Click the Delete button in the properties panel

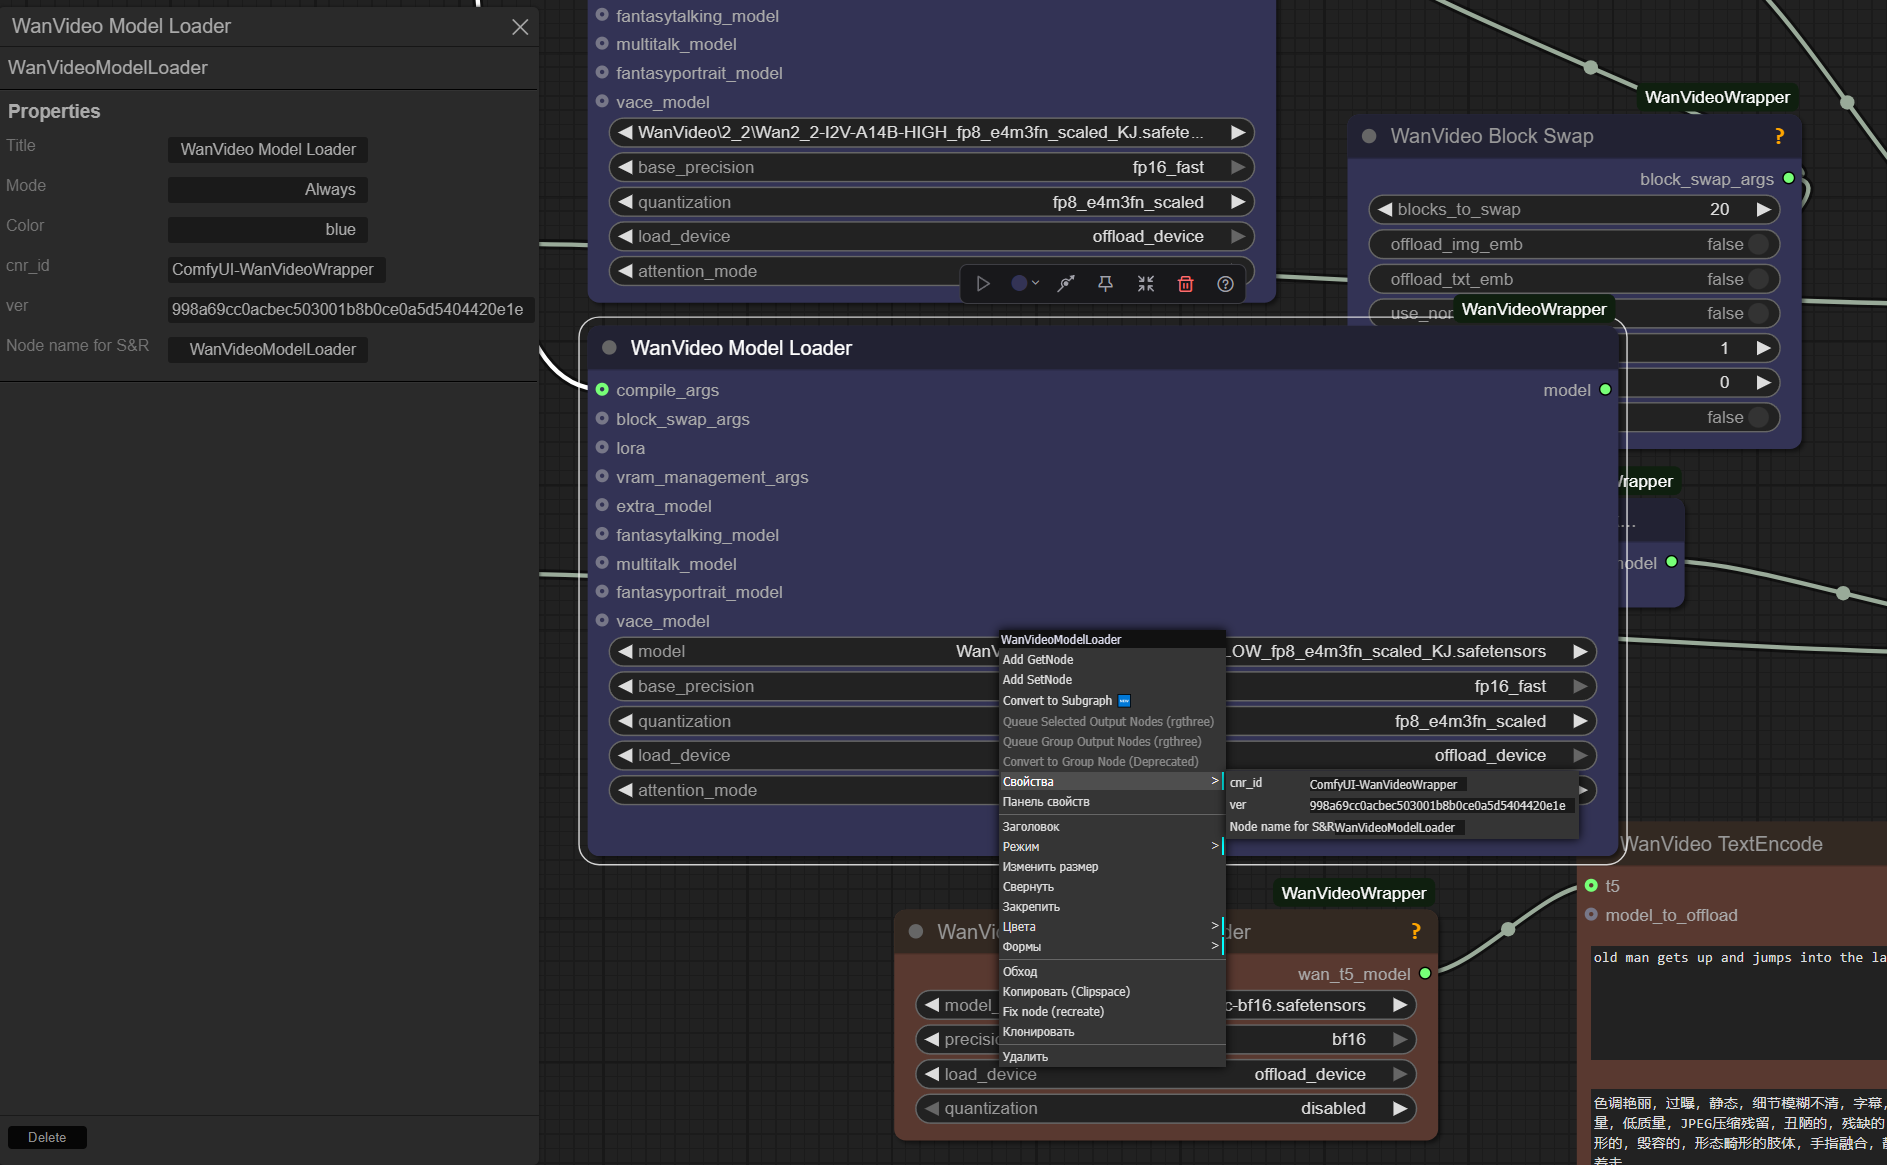47,1138
